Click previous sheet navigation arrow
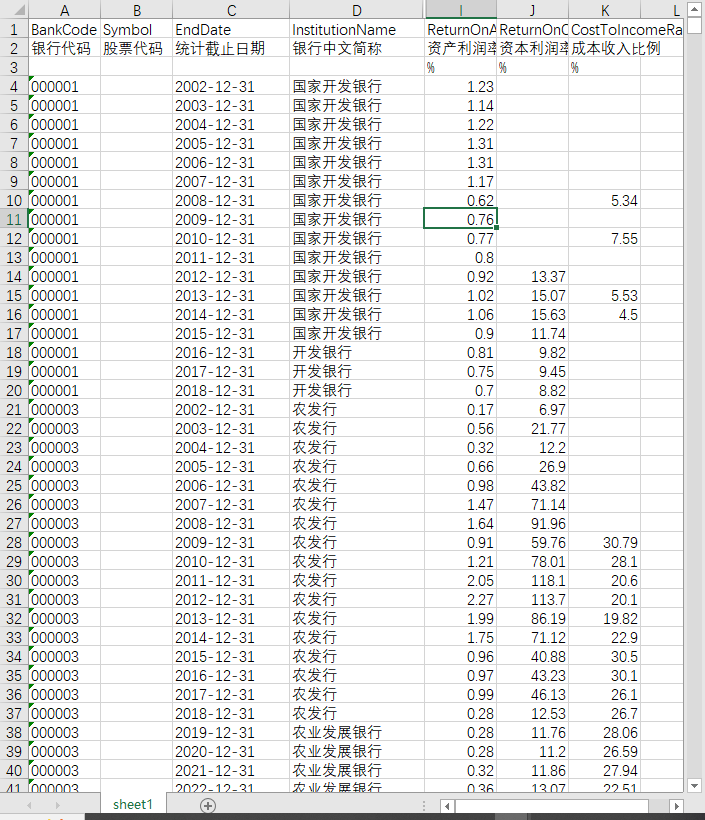Viewport: 705px width, 820px height. 29,806
